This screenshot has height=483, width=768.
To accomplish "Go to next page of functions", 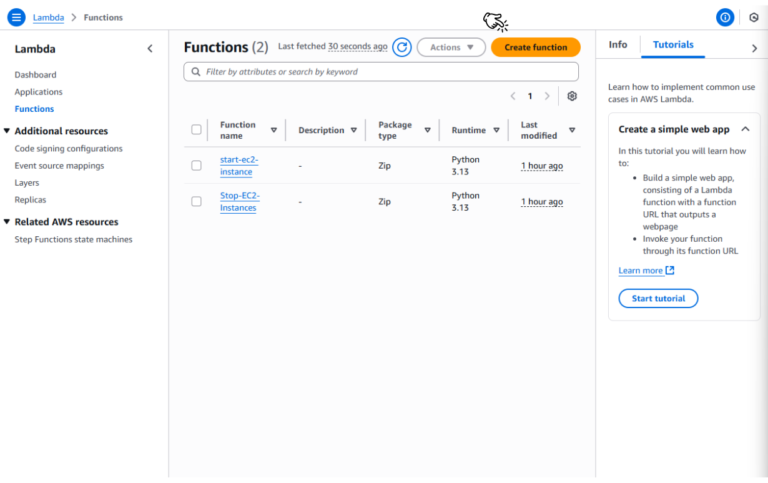I will pos(547,96).
